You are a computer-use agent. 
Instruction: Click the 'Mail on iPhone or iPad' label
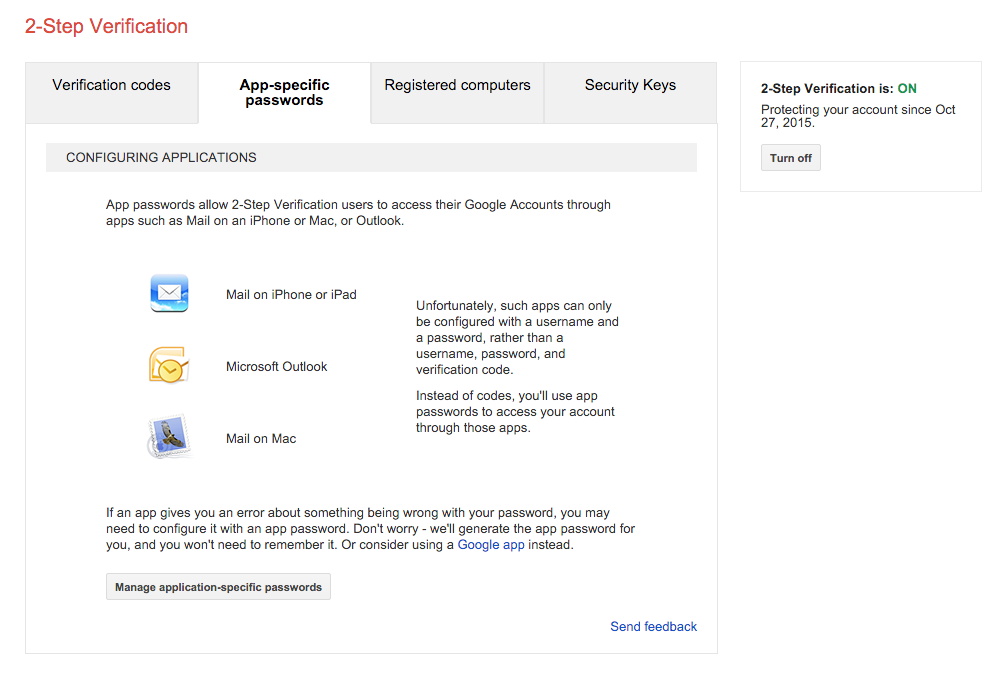(291, 295)
